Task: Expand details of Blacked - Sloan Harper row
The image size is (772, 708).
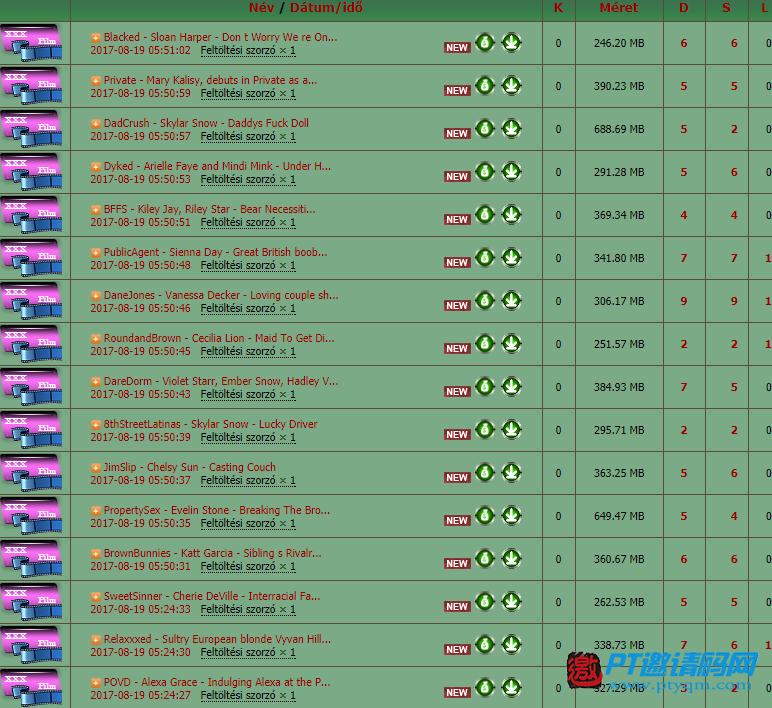Action: click(96, 37)
